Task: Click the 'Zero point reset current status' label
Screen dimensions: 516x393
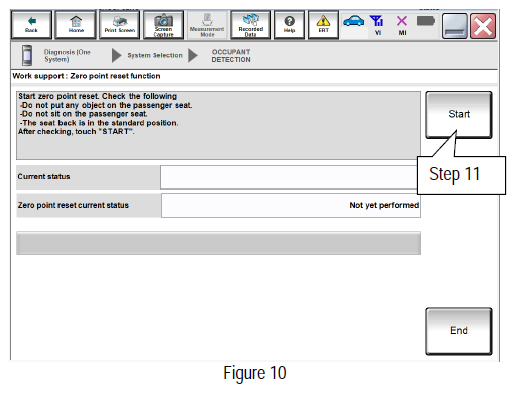Action: [73, 205]
